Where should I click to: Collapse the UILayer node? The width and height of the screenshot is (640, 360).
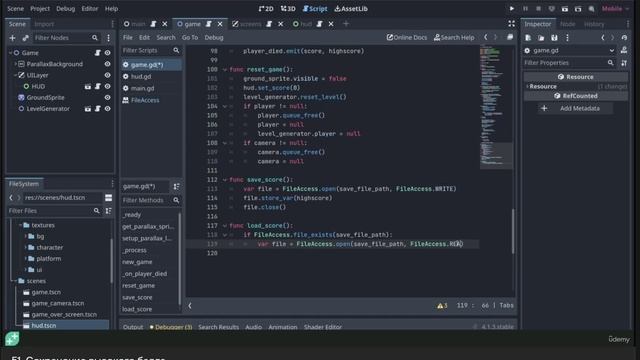point(16,76)
